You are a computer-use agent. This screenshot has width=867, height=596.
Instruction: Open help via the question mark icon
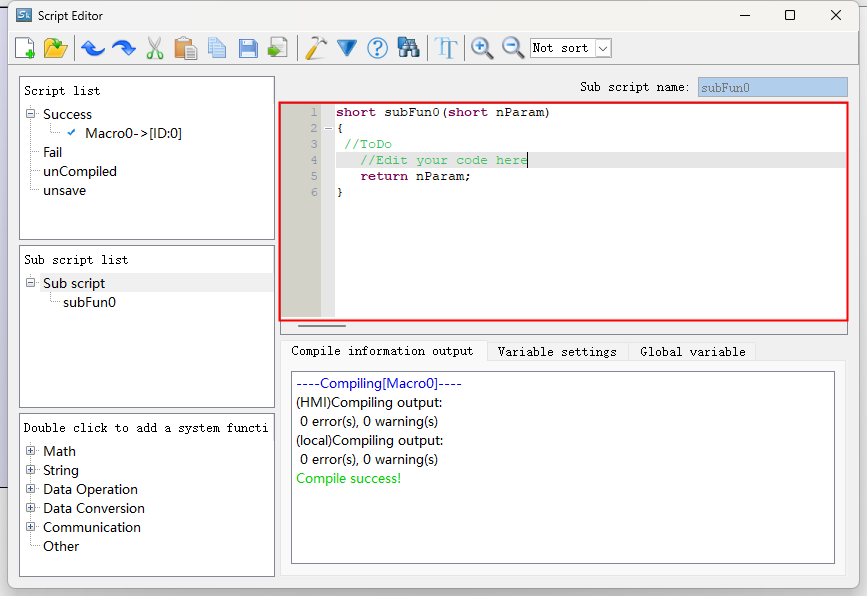377,48
